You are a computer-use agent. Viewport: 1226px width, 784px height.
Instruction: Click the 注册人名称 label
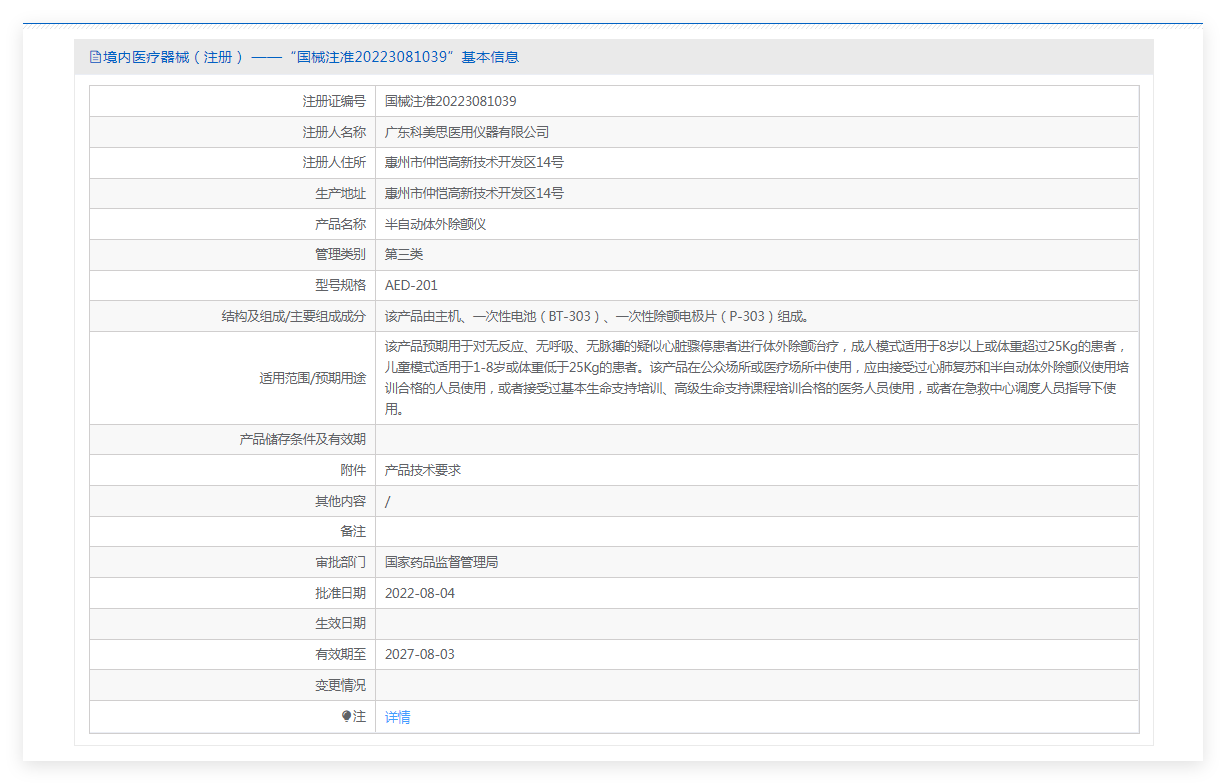(x=334, y=132)
